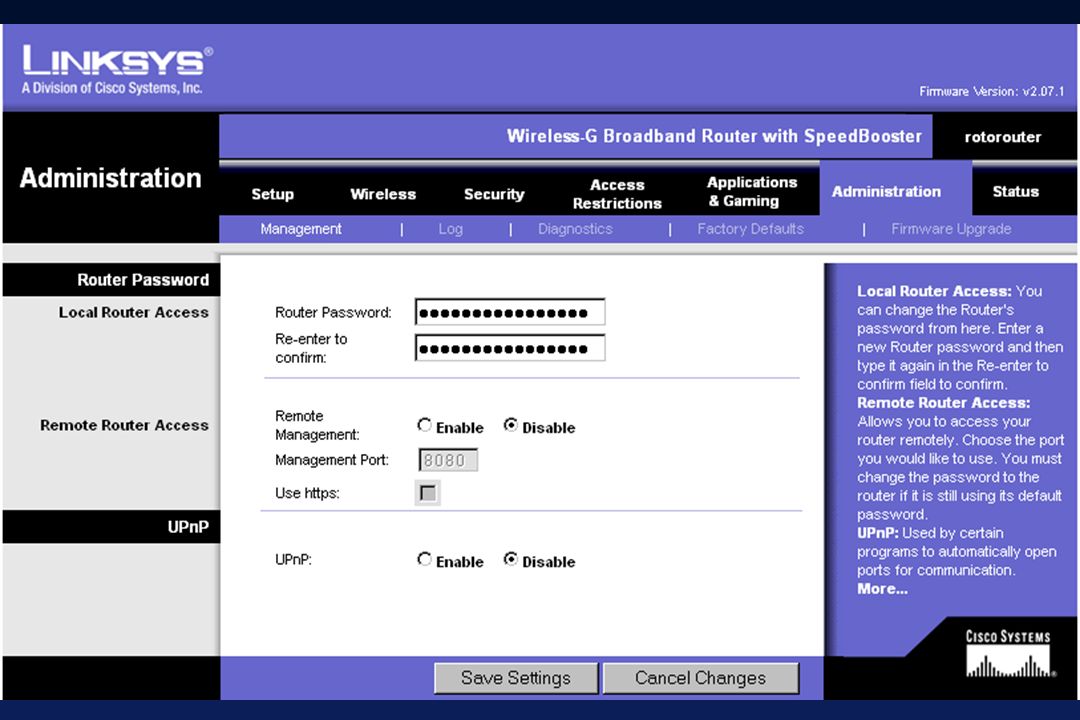Open the More... help link
Image resolution: width=1080 pixels, height=720 pixels.
[882, 589]
